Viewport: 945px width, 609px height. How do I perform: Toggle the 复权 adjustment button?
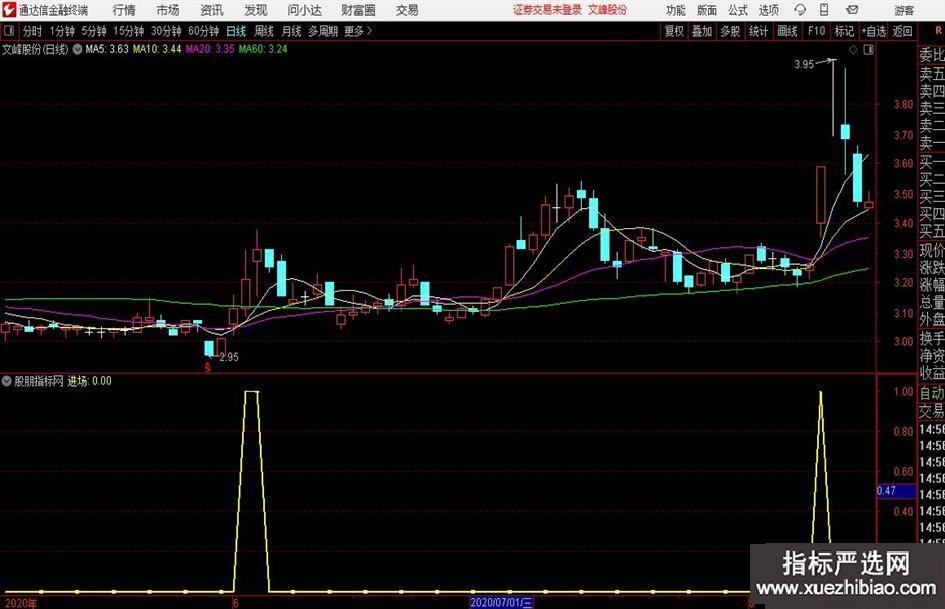coord(674,31)
